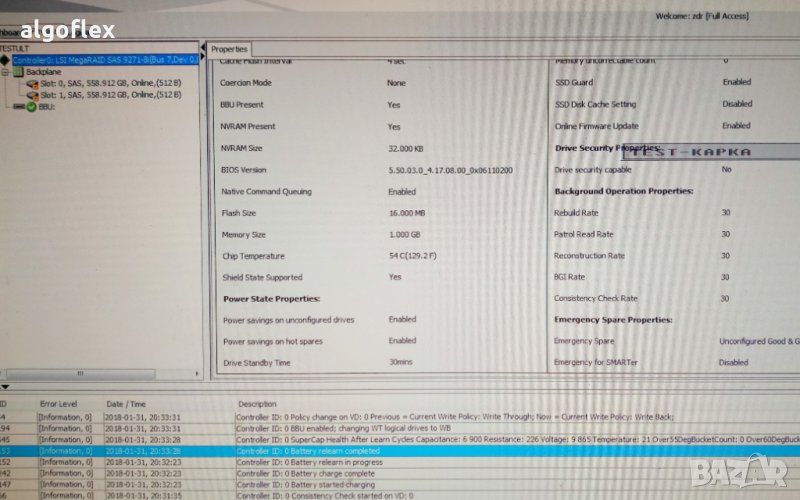Collapse the Backplane tree node
The image size is (800, 500).
6,72
